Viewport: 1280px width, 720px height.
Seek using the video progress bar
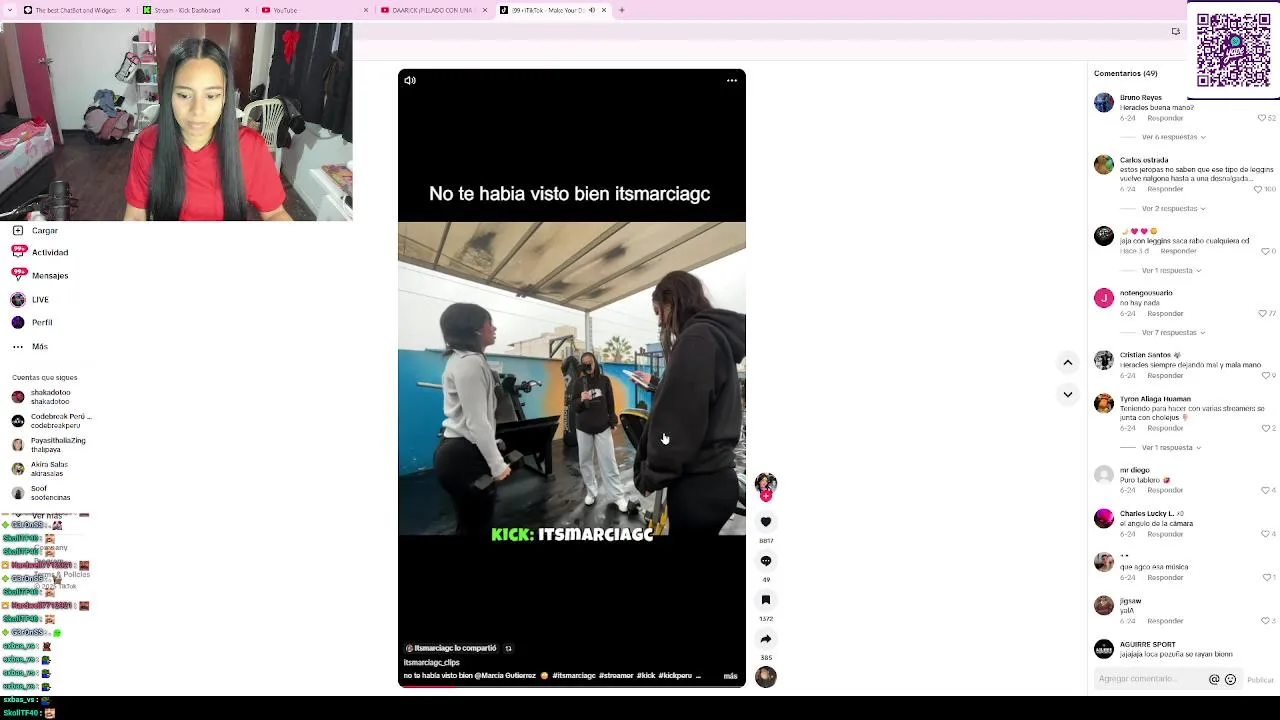[x=572, y=686]
